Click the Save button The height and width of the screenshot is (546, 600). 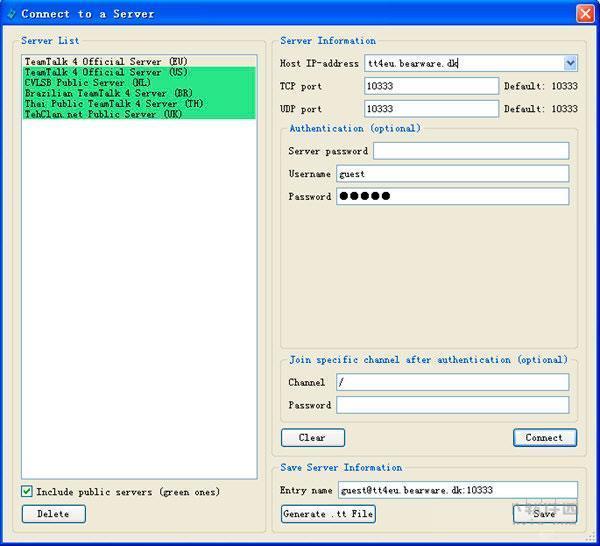coord(544,514)
